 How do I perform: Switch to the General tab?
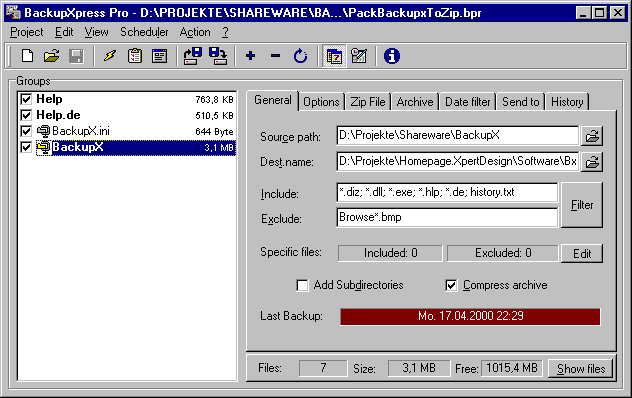(272, 100)
